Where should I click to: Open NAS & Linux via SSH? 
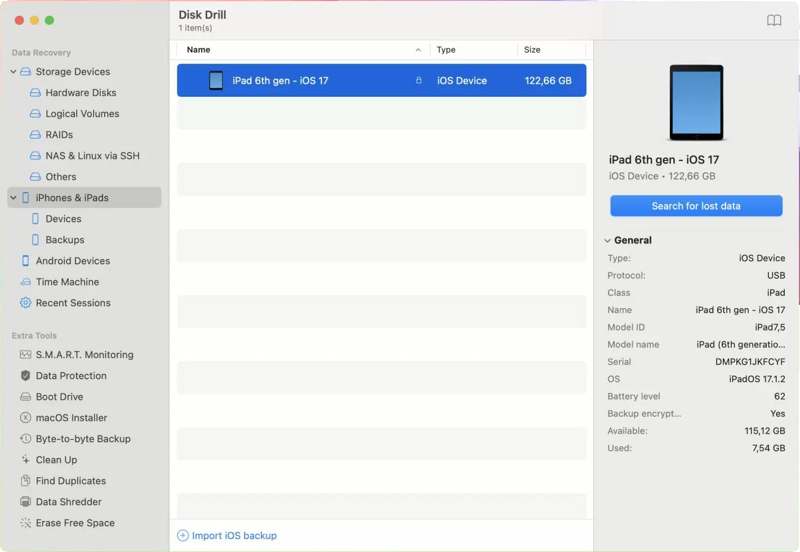coord(92,156)
